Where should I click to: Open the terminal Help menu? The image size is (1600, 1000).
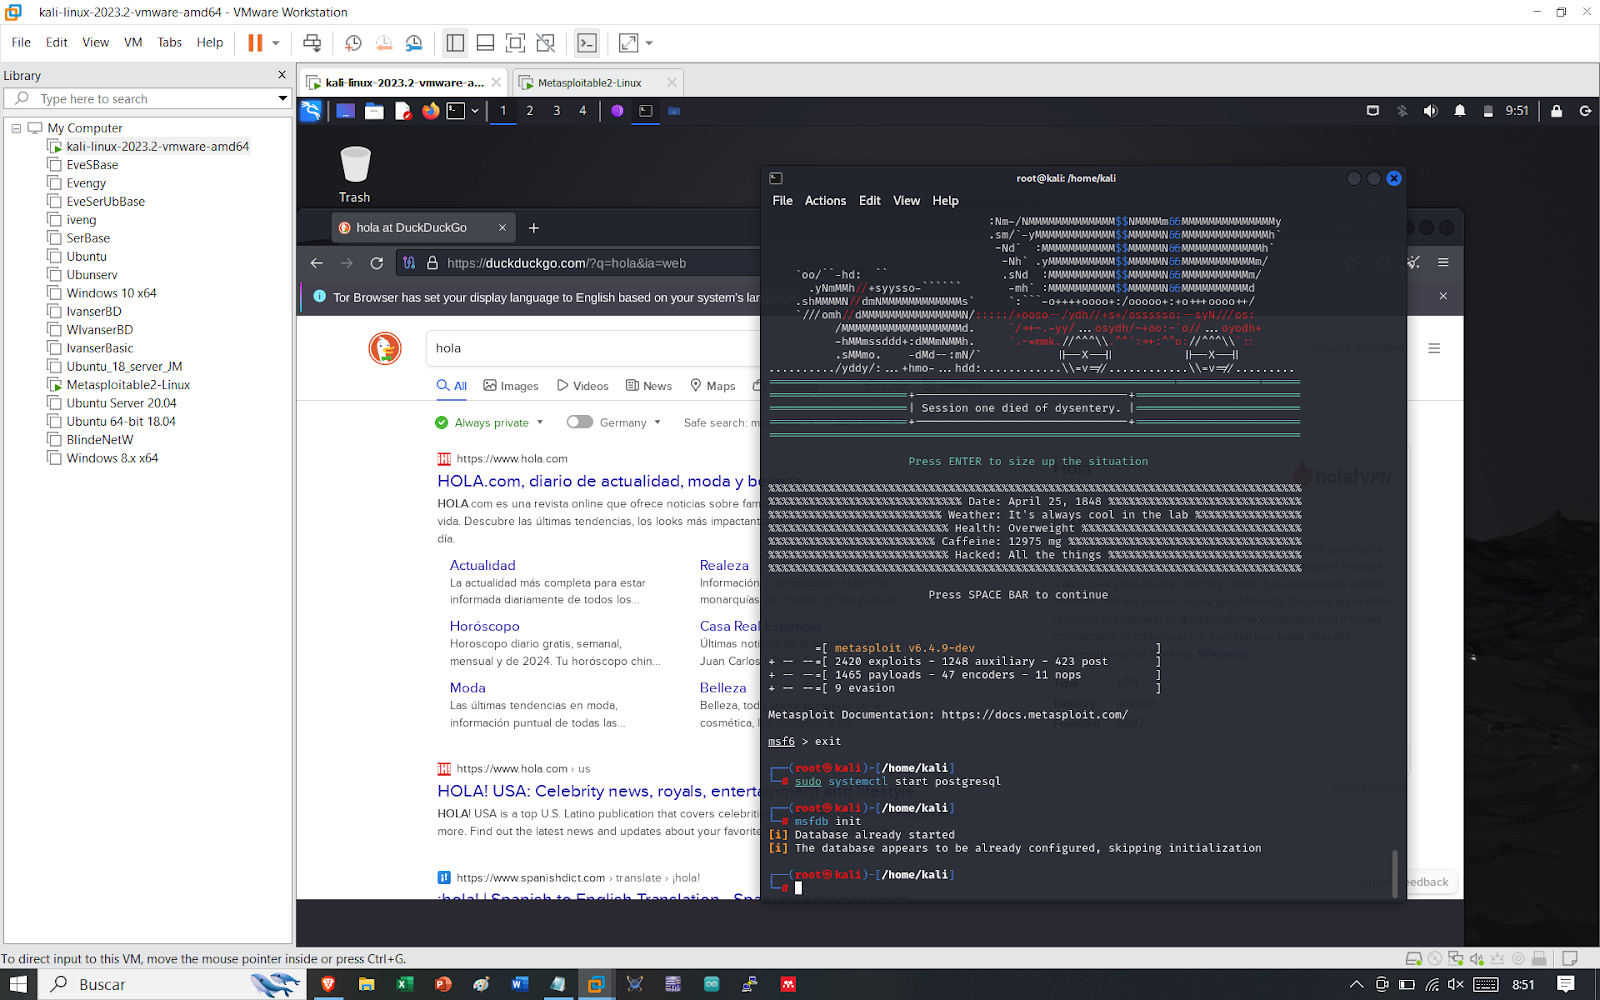pos(945,201)
